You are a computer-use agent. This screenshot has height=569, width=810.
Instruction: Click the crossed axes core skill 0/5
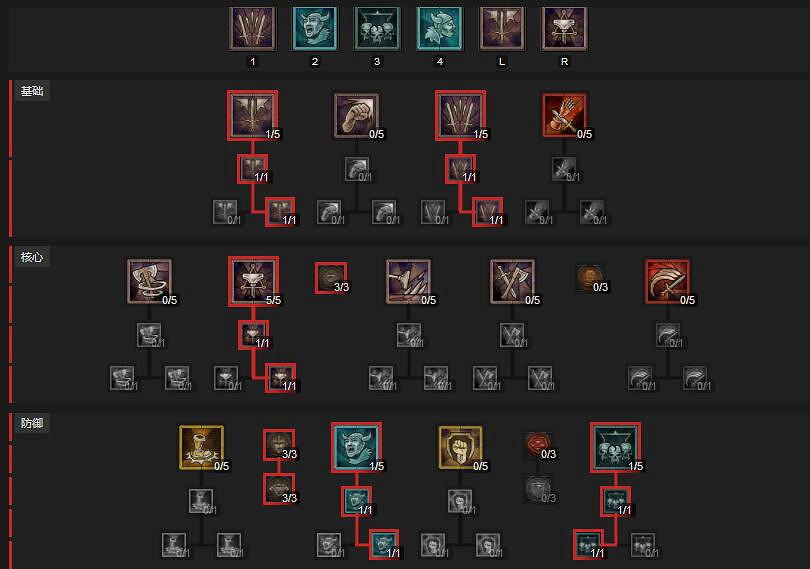512,282
